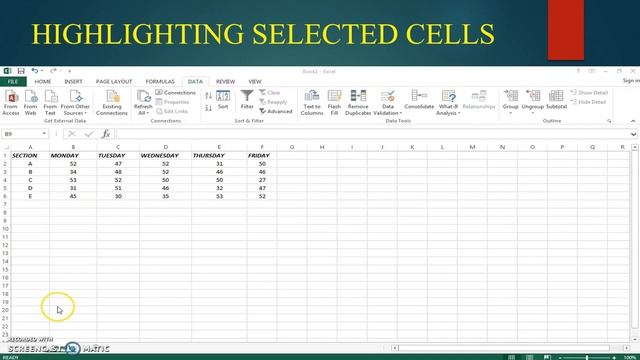Select cell with SECTION header
Image resolution: width=640 pixels, height=360 pixels.
(30, 156)
